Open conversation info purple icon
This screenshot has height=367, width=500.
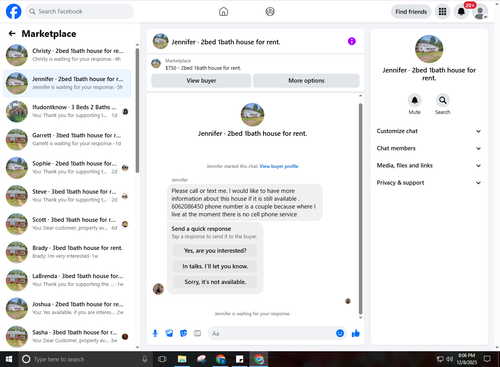coord(352,41)
